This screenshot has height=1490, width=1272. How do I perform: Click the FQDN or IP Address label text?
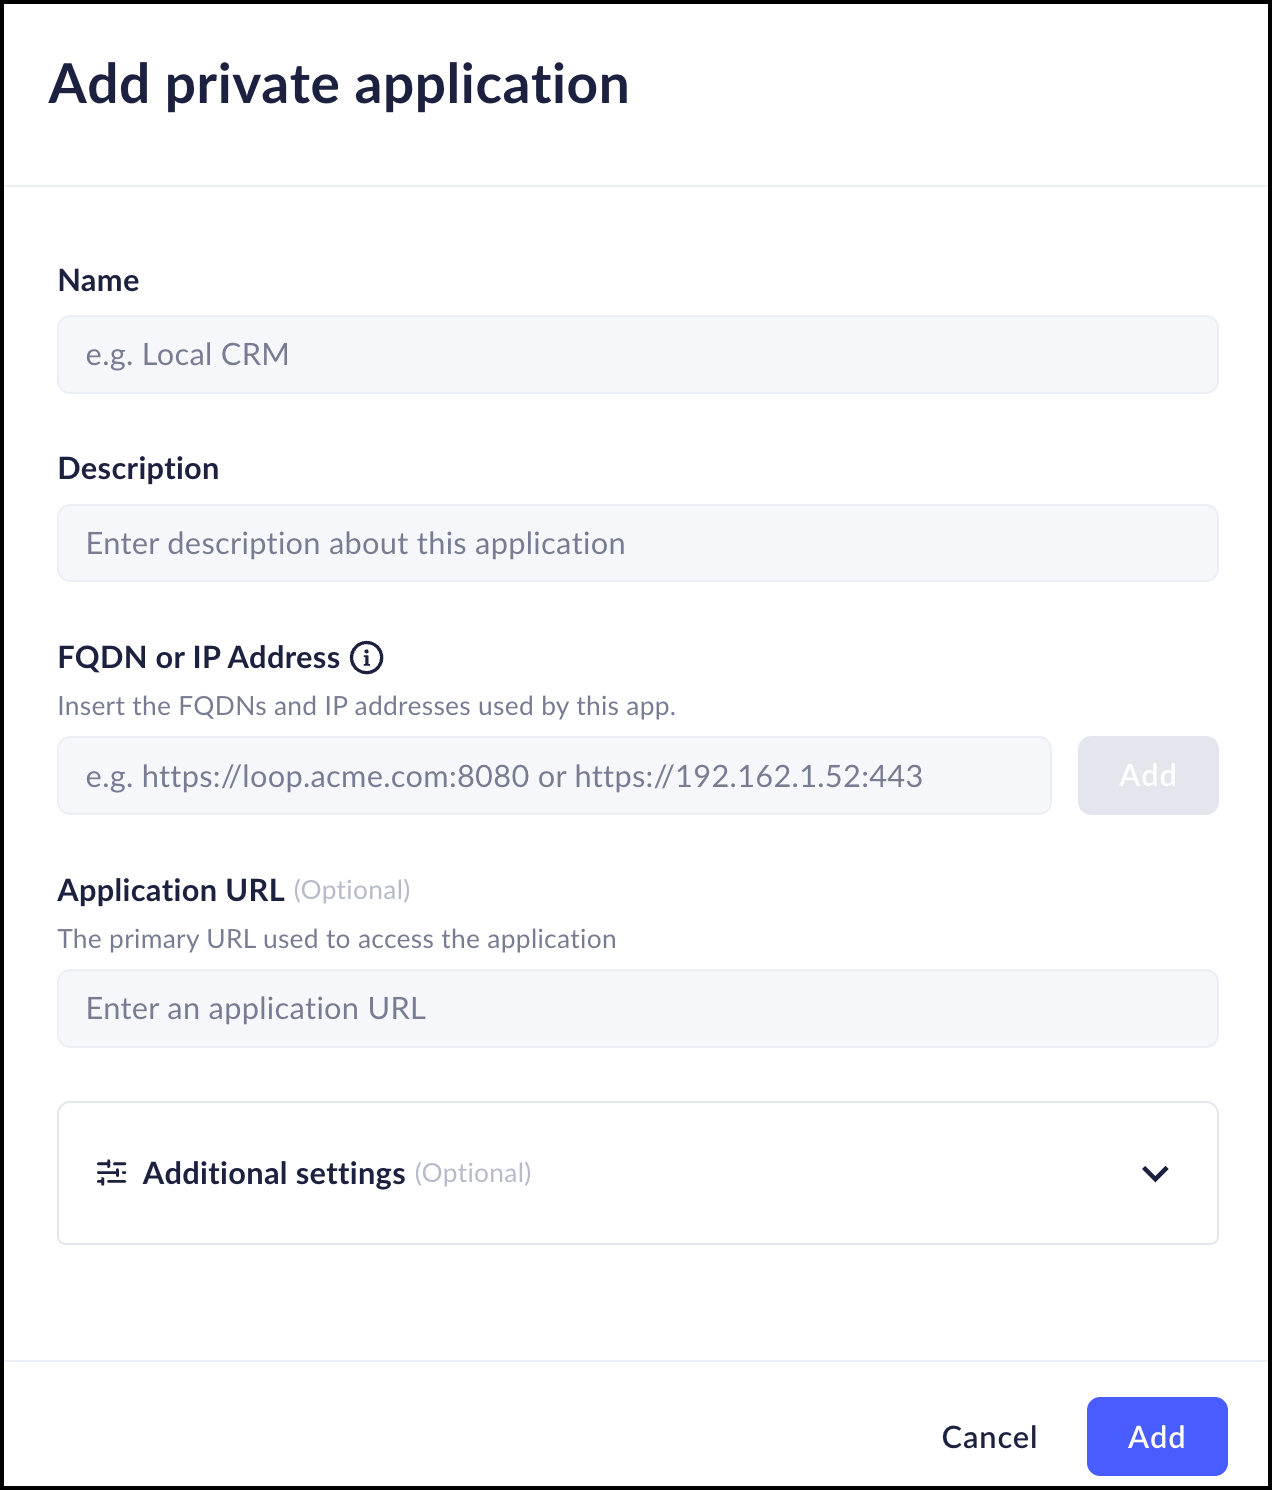tap(199, 658)
